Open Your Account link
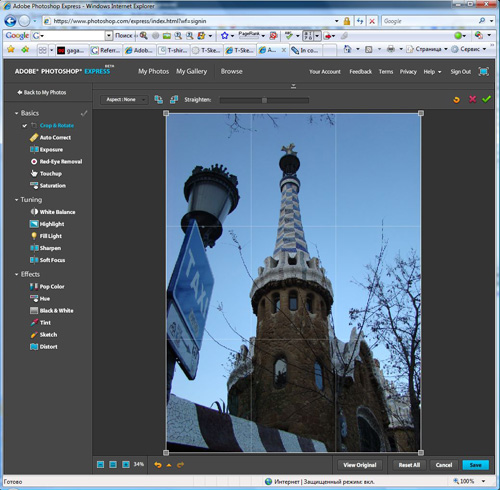The image size is (500, 490). [325, 72]
